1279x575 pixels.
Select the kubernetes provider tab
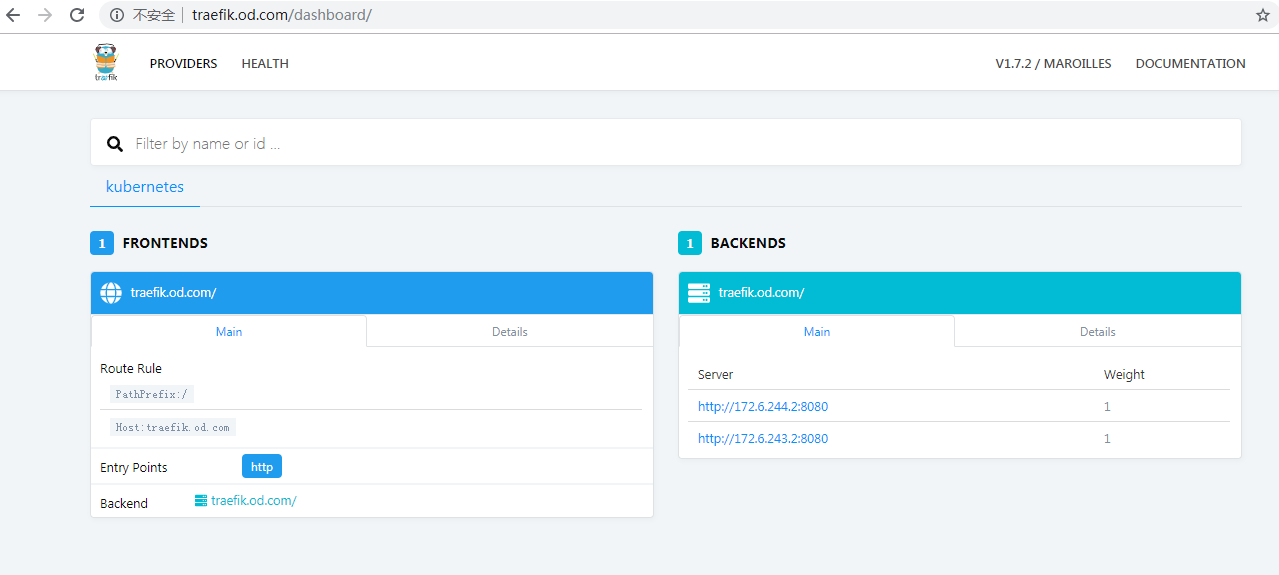145,187
